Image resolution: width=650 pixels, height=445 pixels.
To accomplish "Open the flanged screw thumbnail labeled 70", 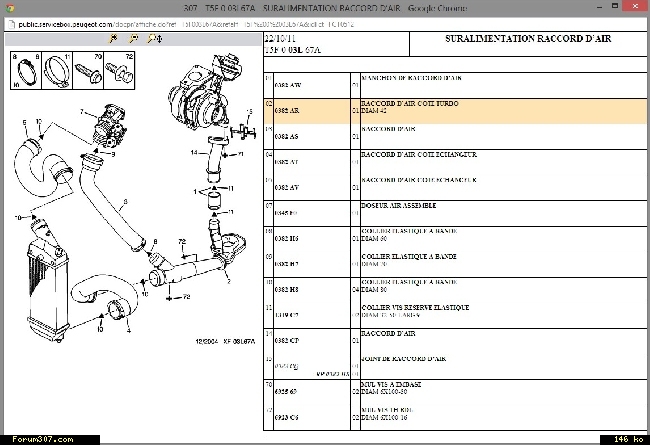I will pyautogui.click(x=88, y=71).
